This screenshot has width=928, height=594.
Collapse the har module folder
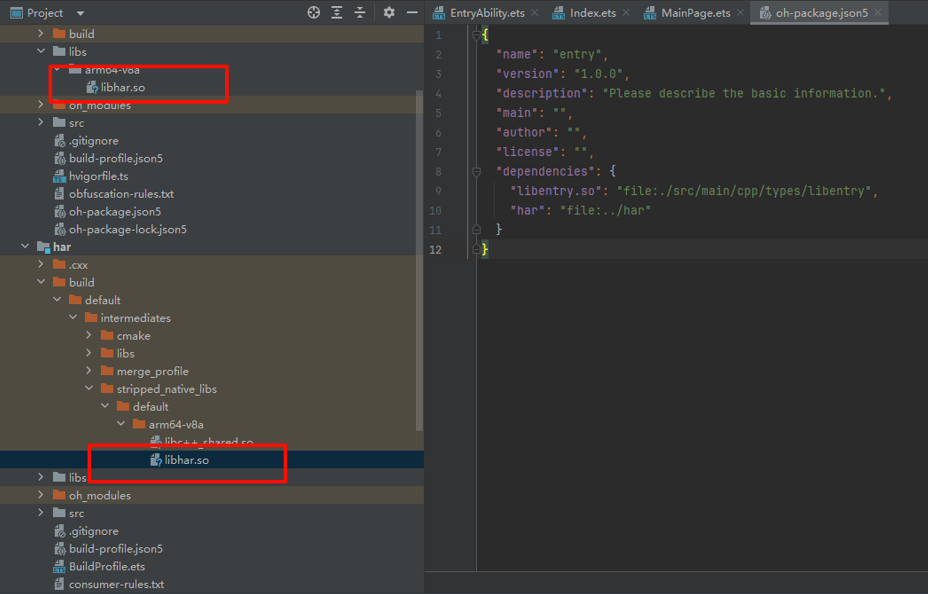click(x=25, y=247)
